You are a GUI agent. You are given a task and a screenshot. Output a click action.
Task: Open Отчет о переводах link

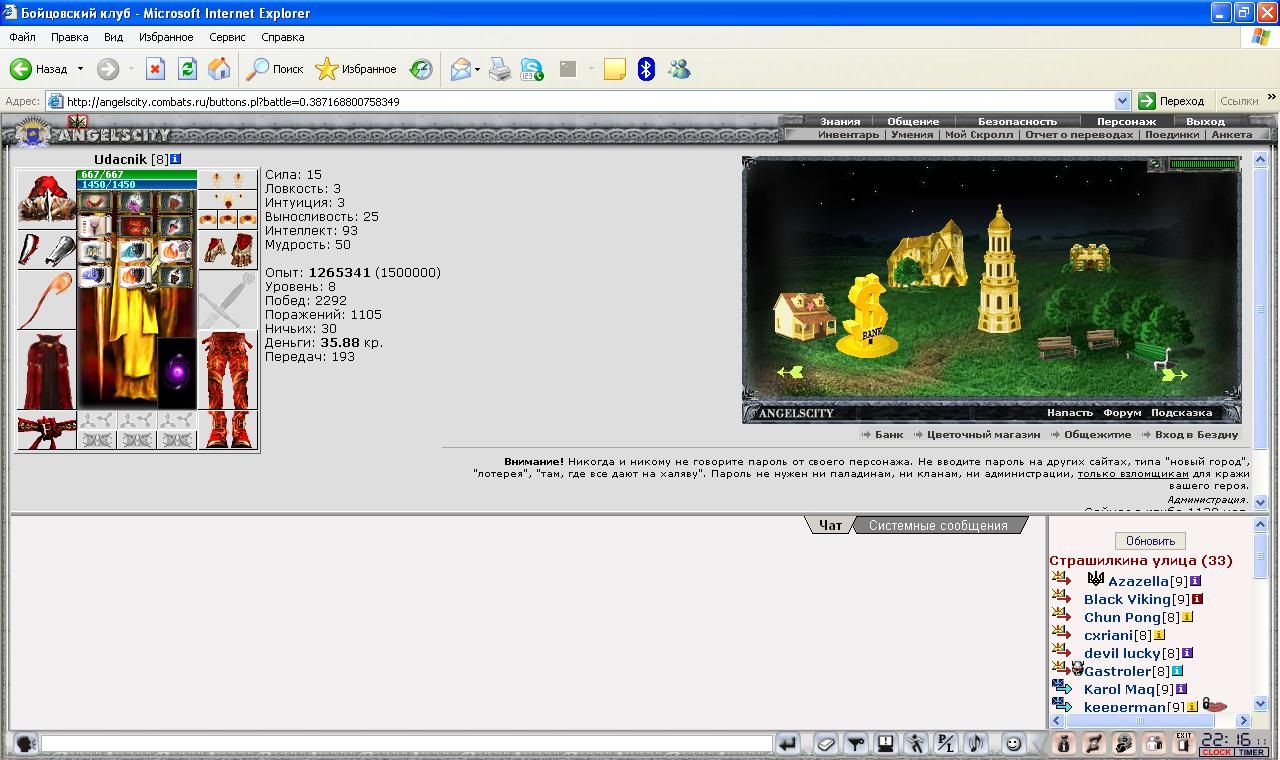[x=1079, y=134]
